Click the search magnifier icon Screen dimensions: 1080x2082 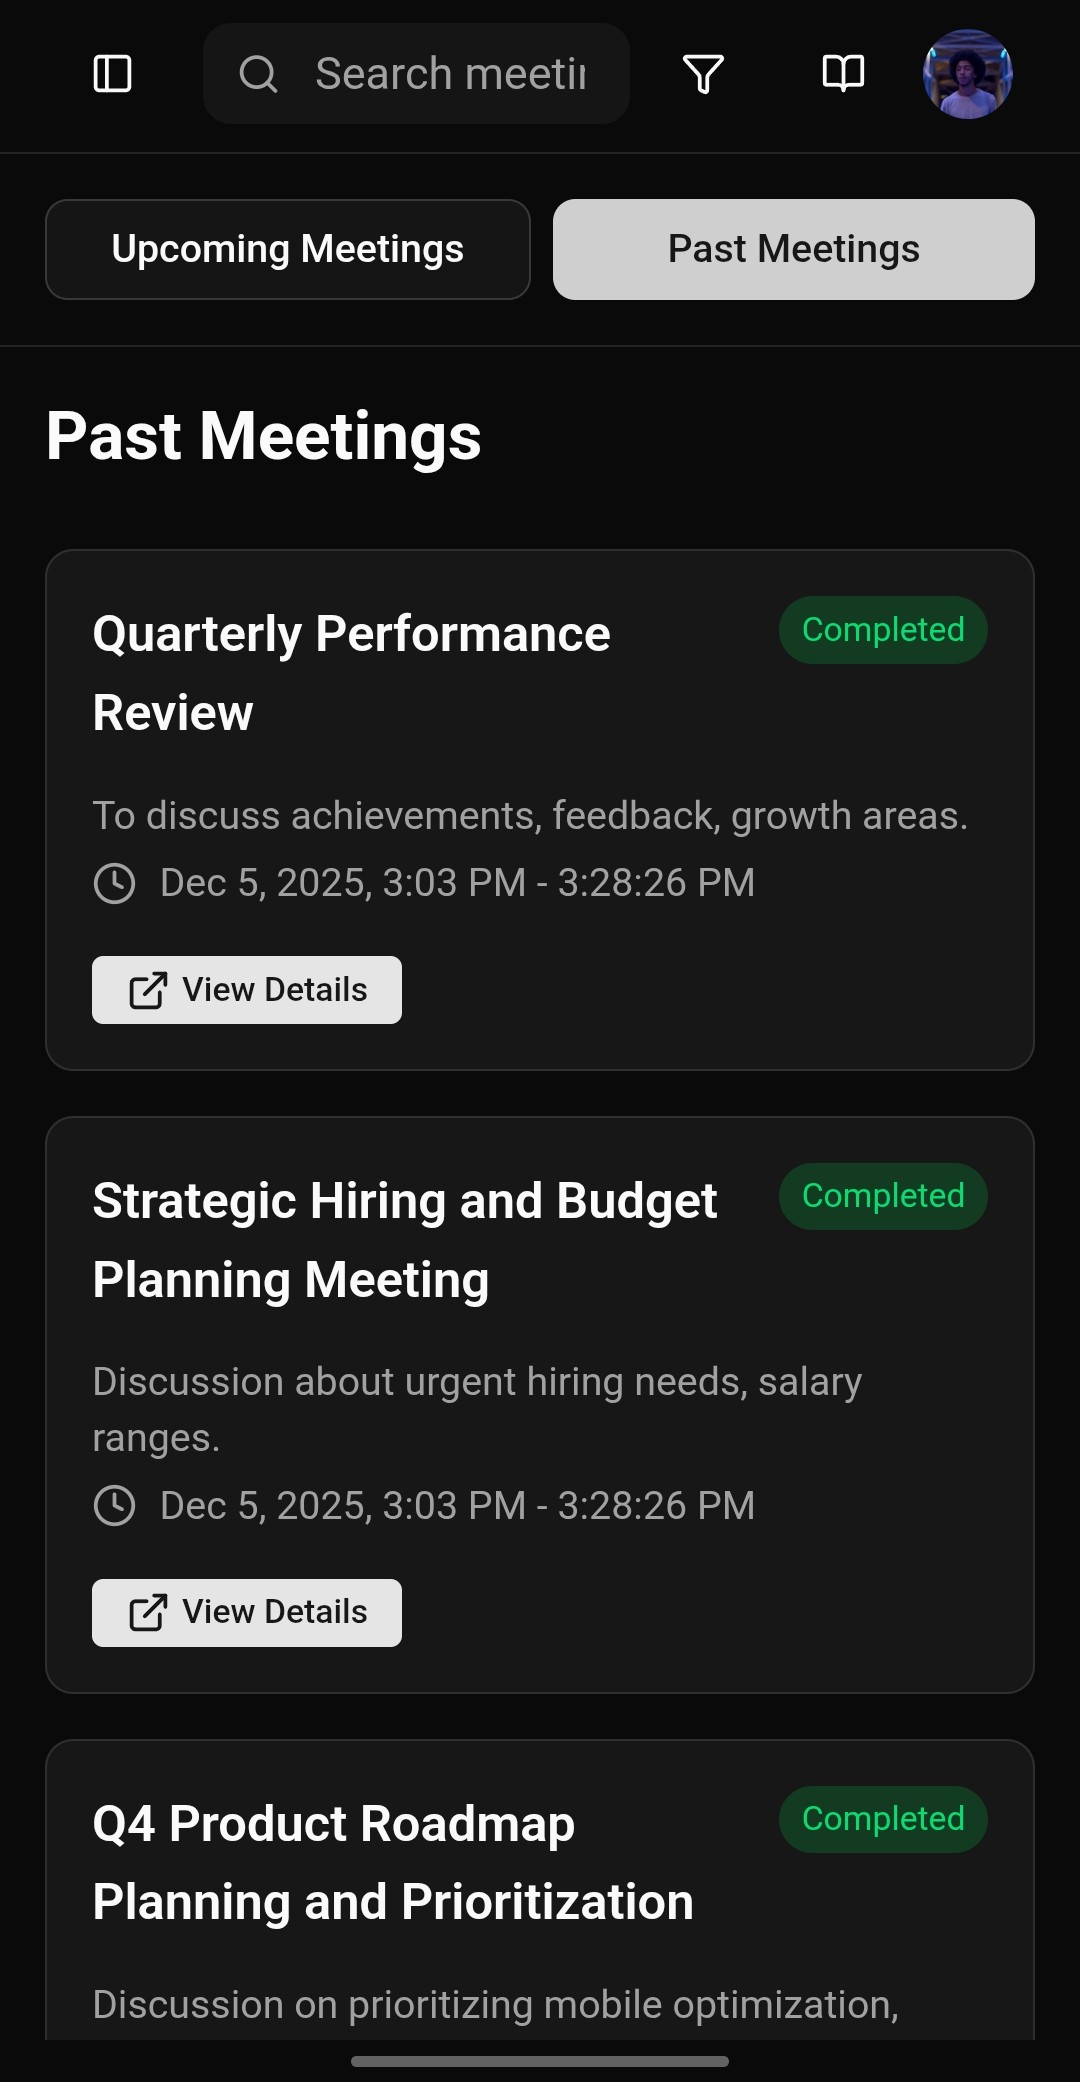pyautogui.click(x=258, y=74)
